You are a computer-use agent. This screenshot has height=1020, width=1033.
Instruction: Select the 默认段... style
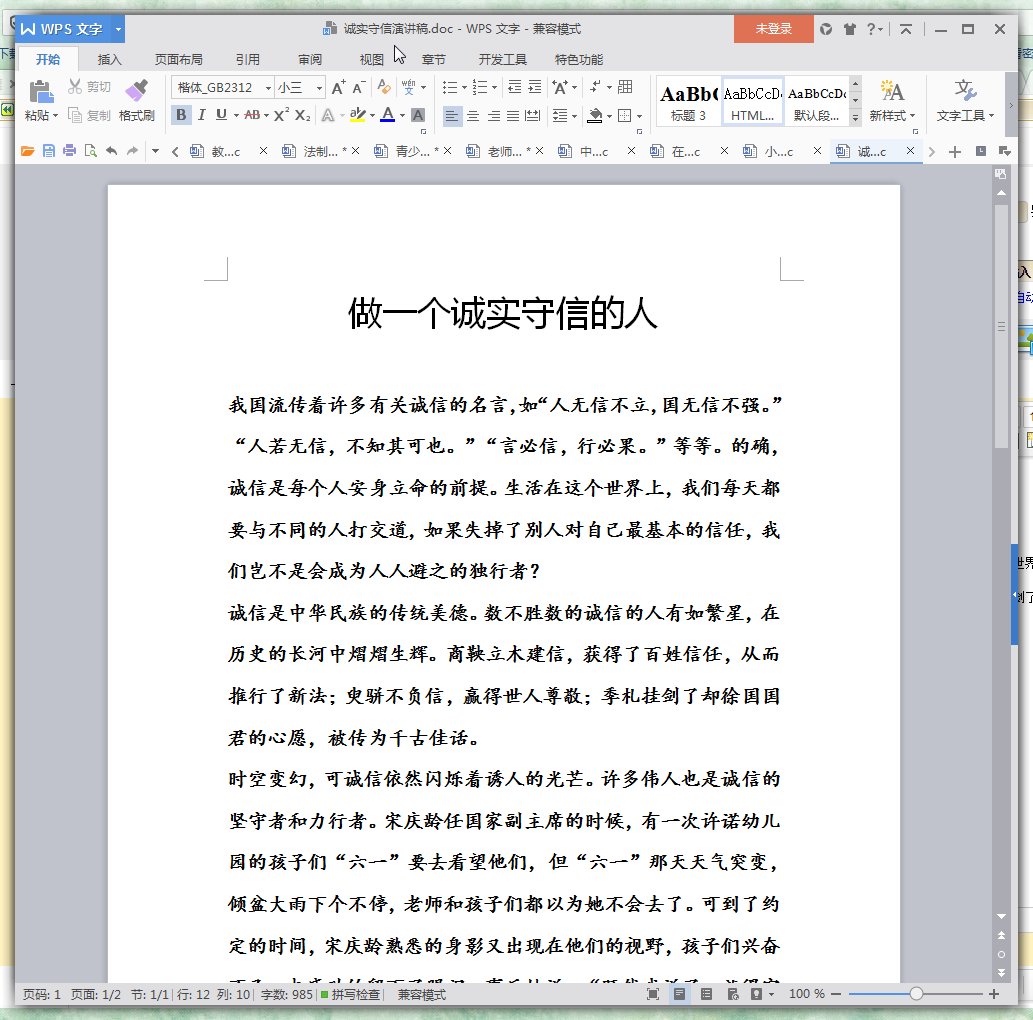(x=817, y=103)
